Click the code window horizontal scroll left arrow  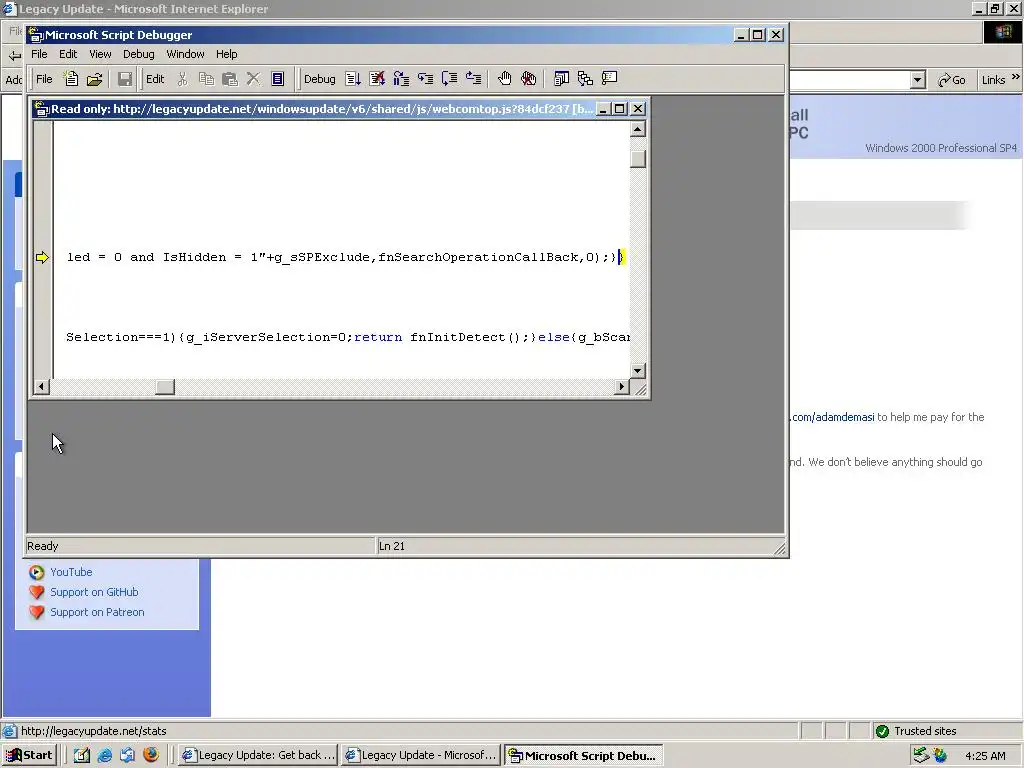(41, 387)
